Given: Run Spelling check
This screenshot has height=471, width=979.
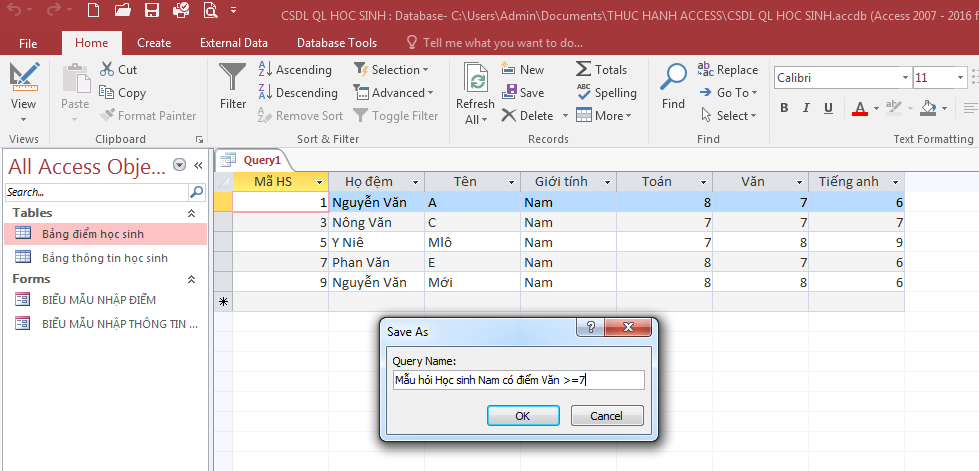Looking at the screenshot, I should pos(606,92).
